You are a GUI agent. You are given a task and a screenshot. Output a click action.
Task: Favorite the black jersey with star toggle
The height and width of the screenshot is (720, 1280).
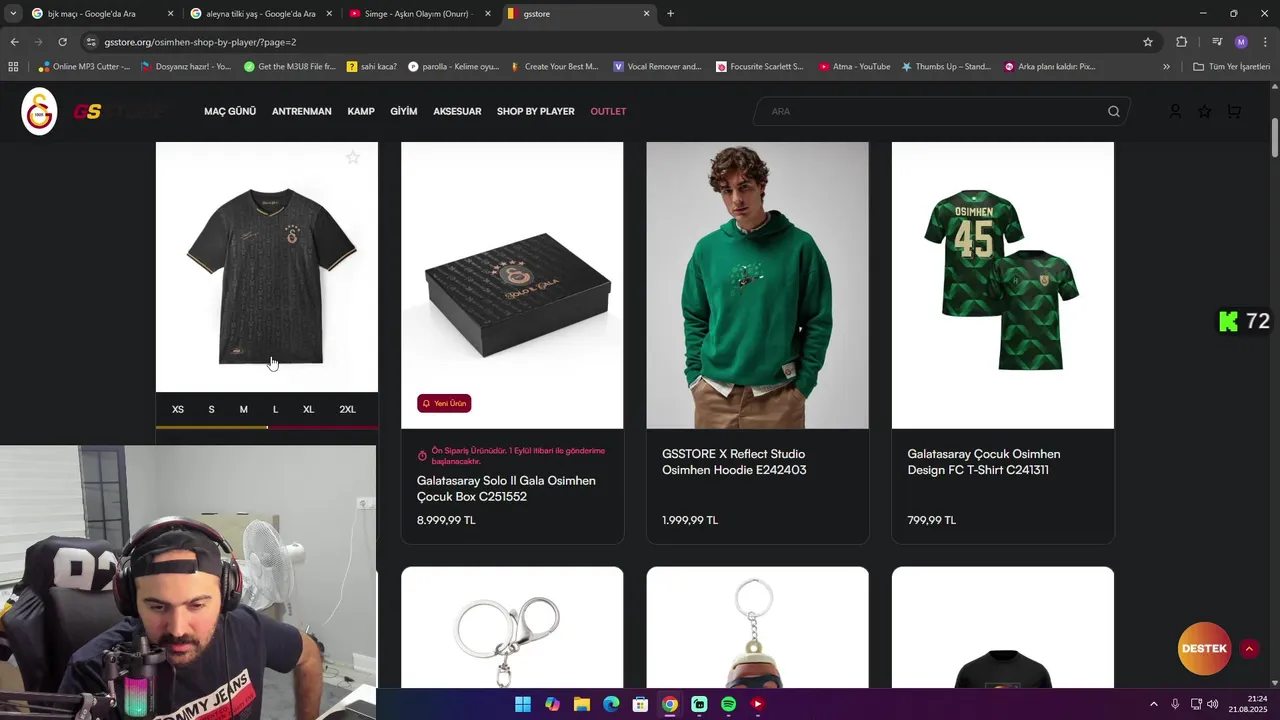[353, 157]
